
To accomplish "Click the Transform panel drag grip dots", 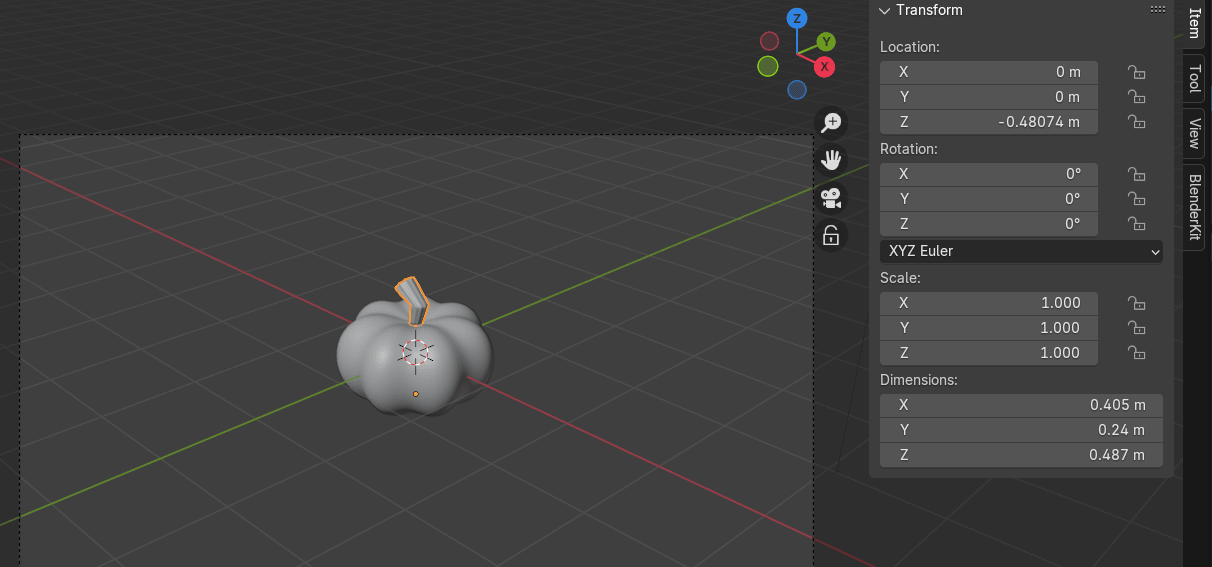I will tap(1158, 10).
